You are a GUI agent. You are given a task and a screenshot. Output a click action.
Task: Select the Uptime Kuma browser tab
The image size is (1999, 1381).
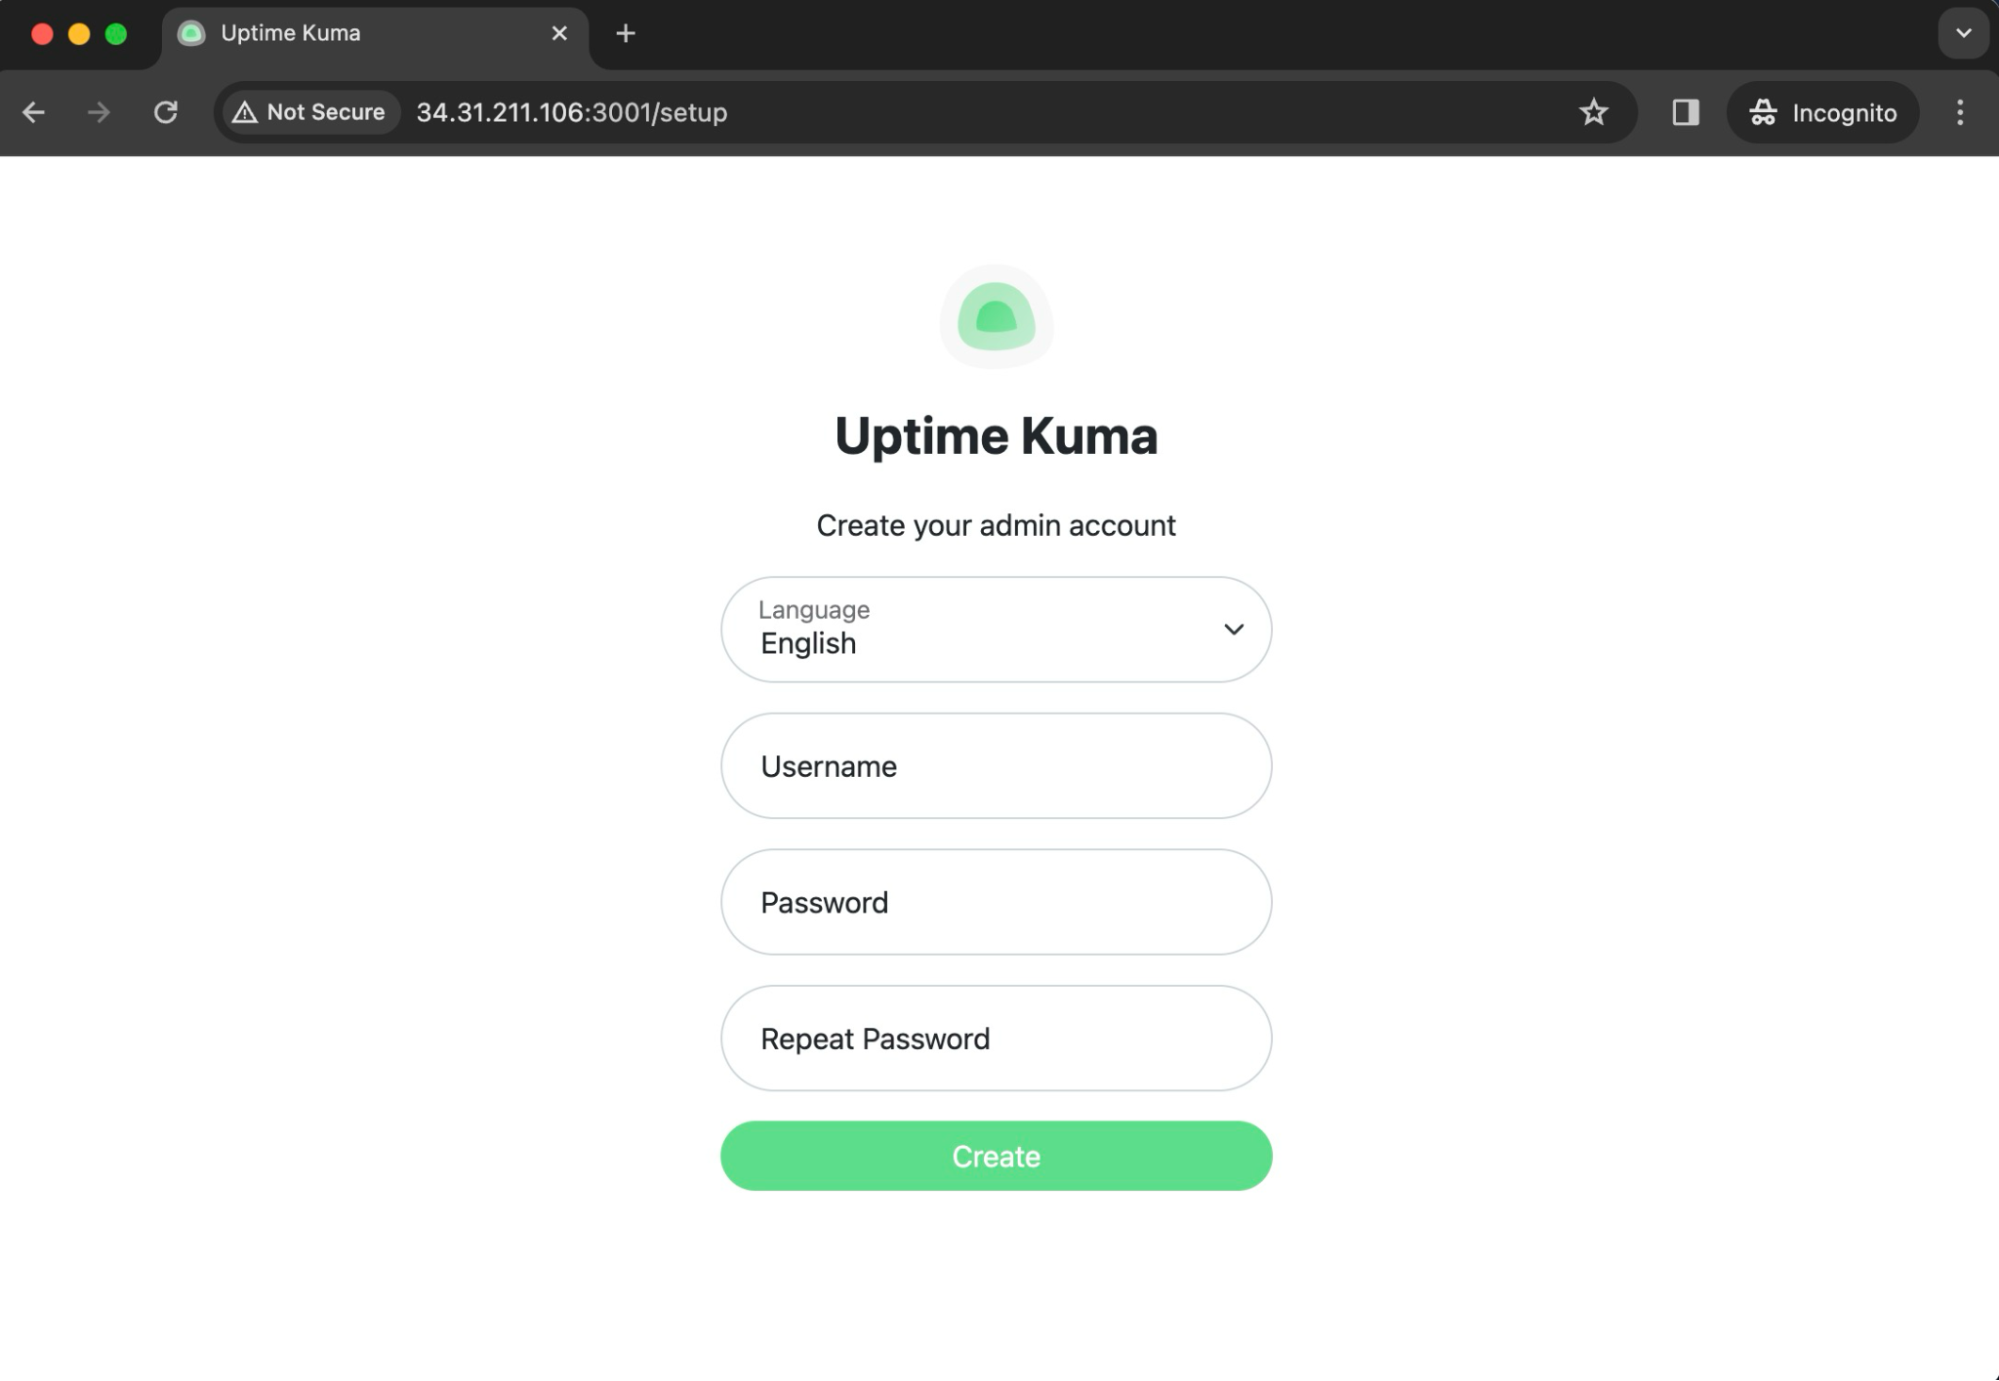coord(330,33)
